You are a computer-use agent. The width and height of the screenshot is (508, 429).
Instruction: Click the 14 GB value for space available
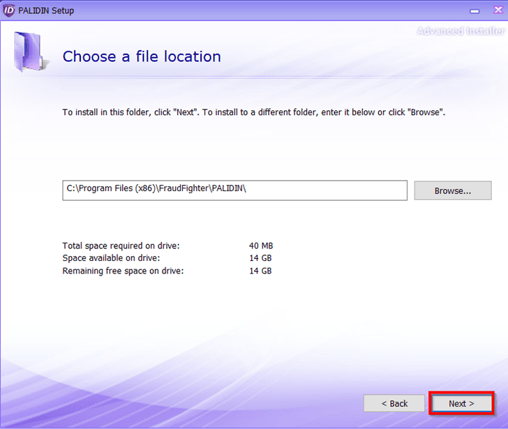point(260,258)
